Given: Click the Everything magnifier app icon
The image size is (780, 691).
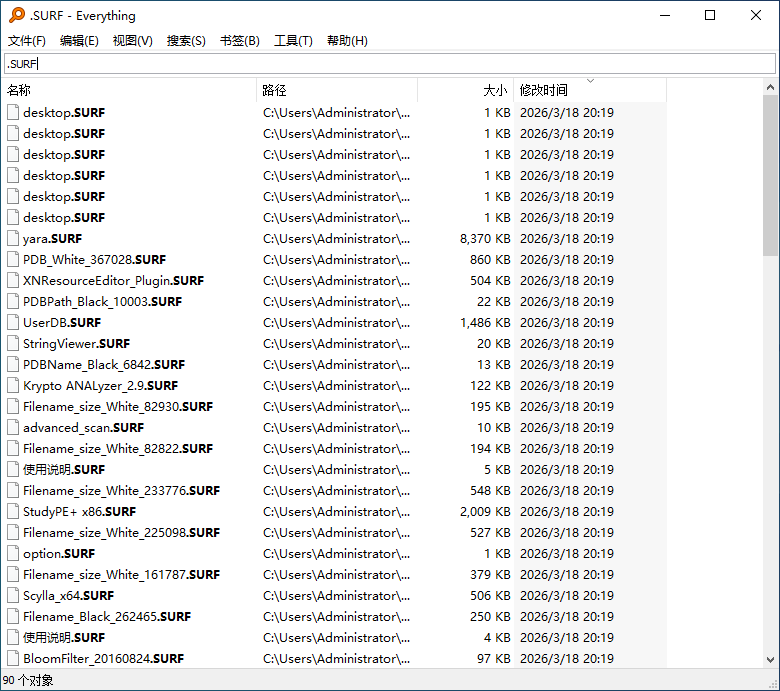Looking at the screenshot, I should (x=16, y=15).
